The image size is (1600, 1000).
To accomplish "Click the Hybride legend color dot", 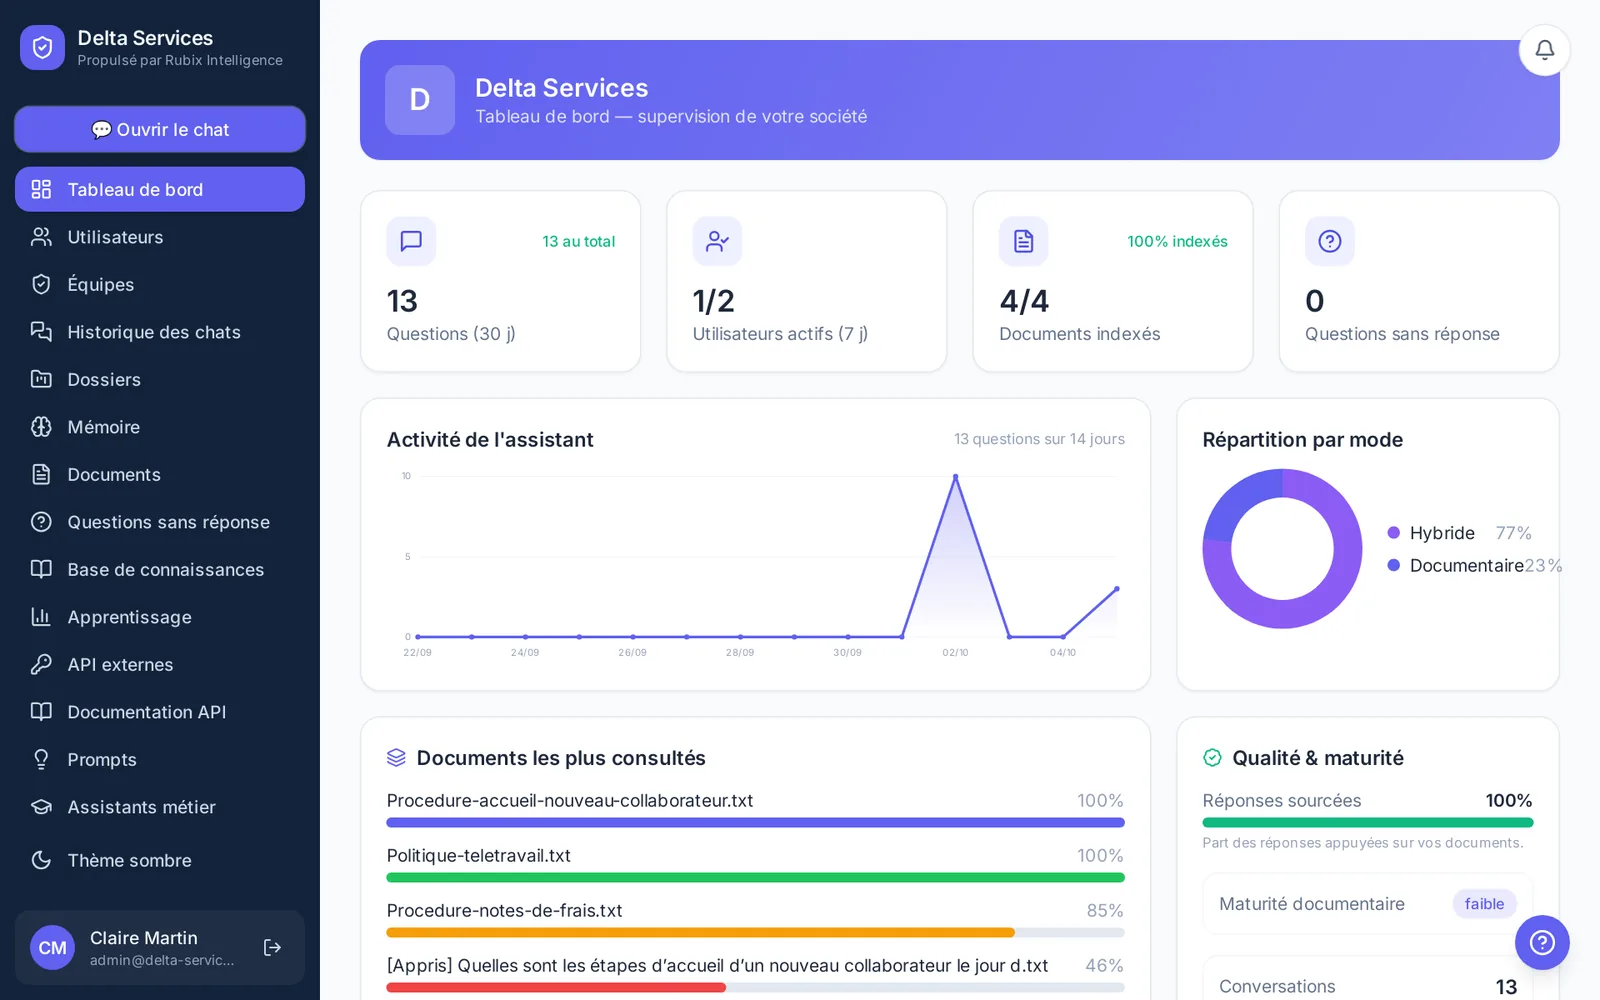I will (x=1393, y=533).
